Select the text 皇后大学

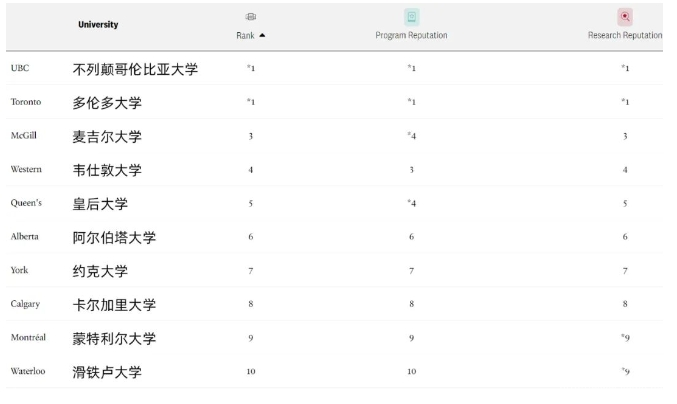point(100,204)
